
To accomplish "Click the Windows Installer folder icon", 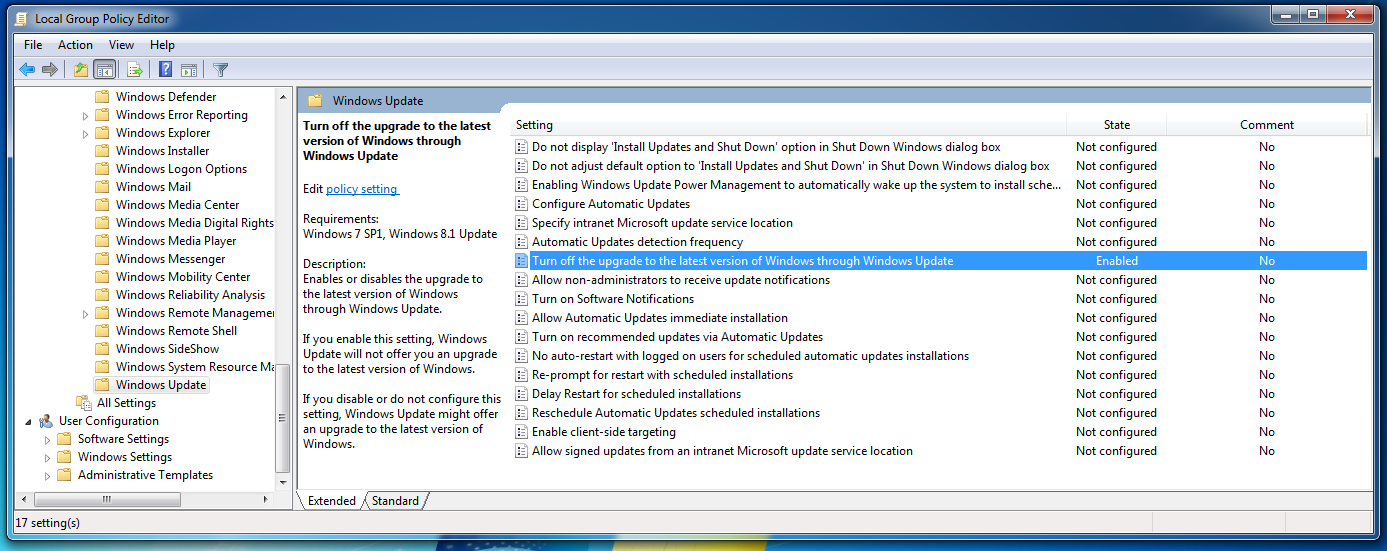I will pyautogui.click(x=102, y=151).
